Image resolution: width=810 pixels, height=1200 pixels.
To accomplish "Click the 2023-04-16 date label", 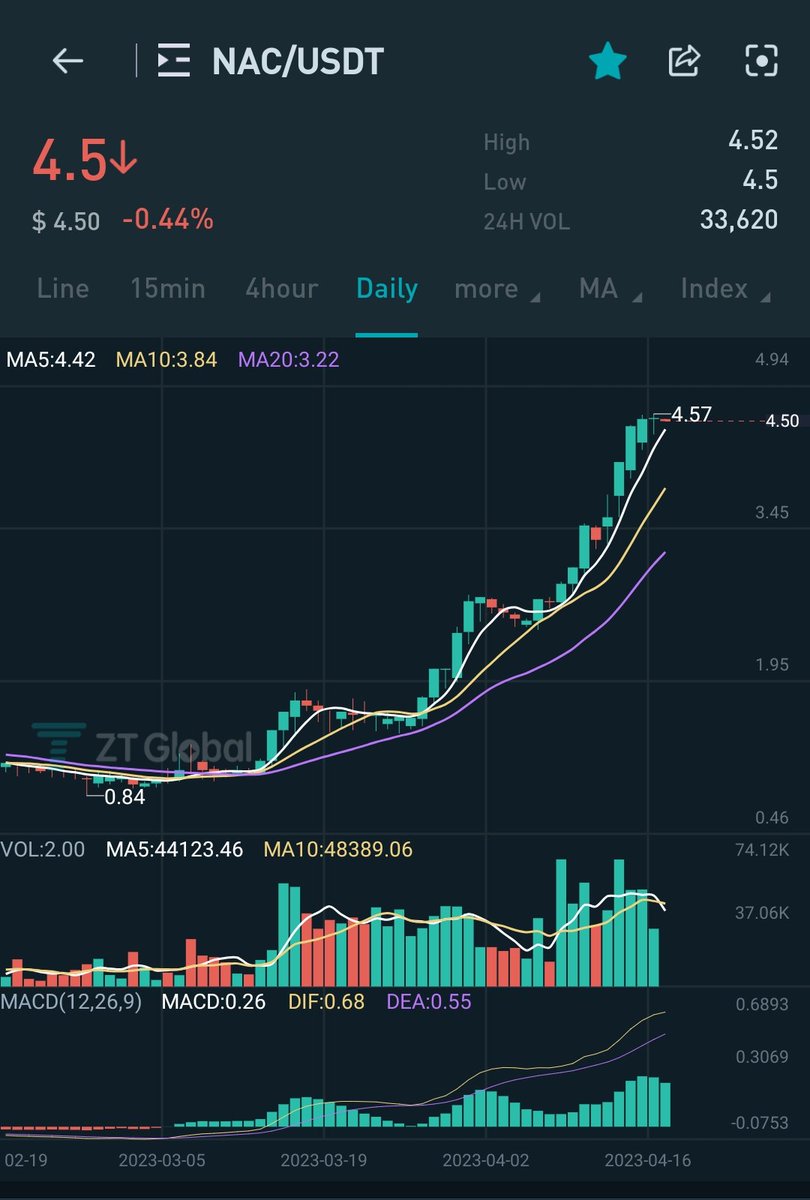I will [647, 1161].
